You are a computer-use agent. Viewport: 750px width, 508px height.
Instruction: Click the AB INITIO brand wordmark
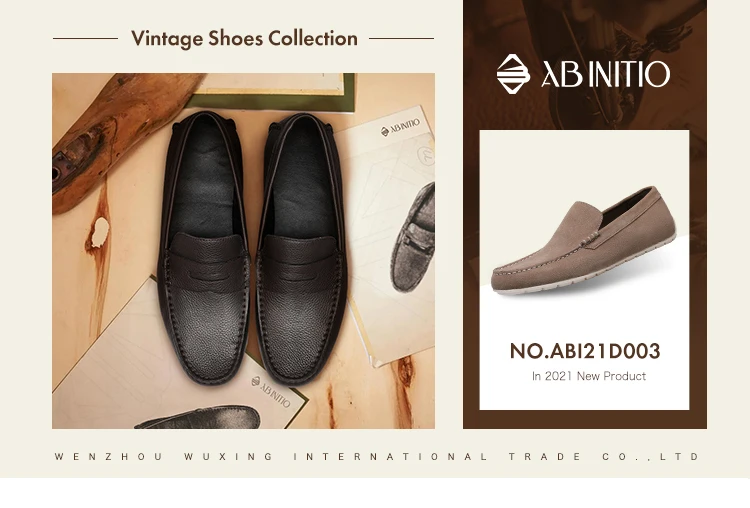606,74
